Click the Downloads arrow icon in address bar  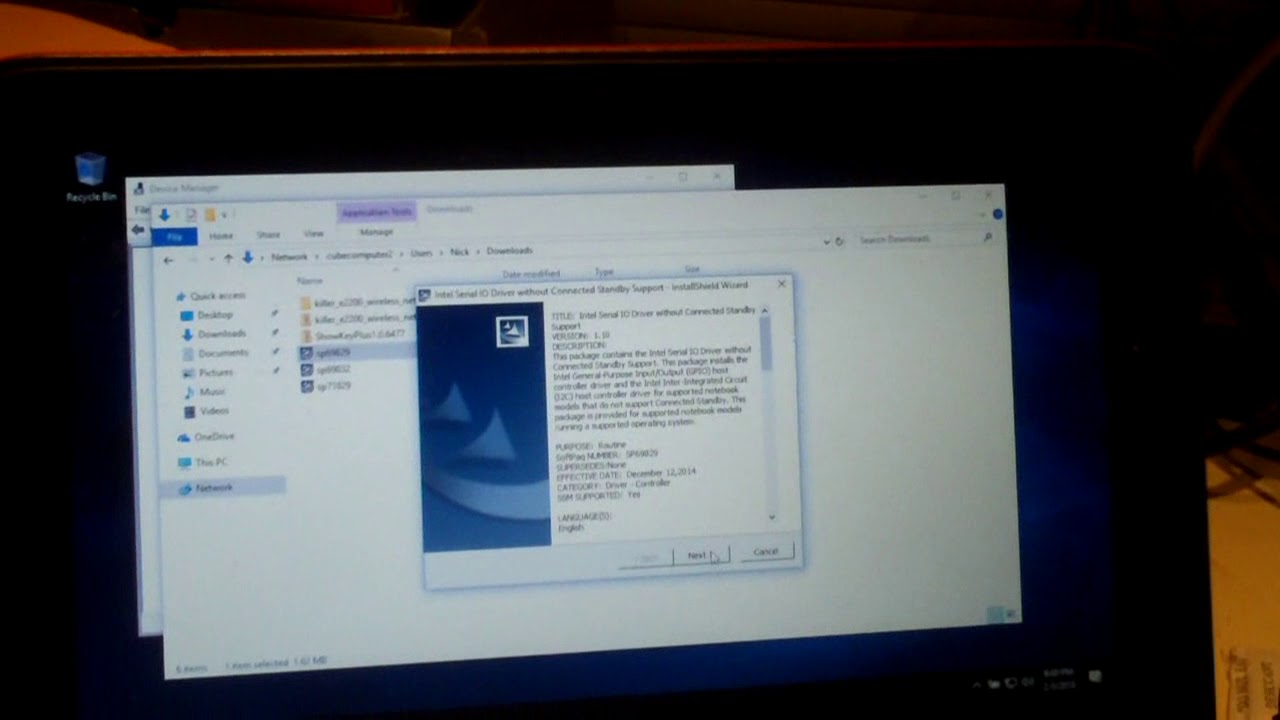point(247,258)
